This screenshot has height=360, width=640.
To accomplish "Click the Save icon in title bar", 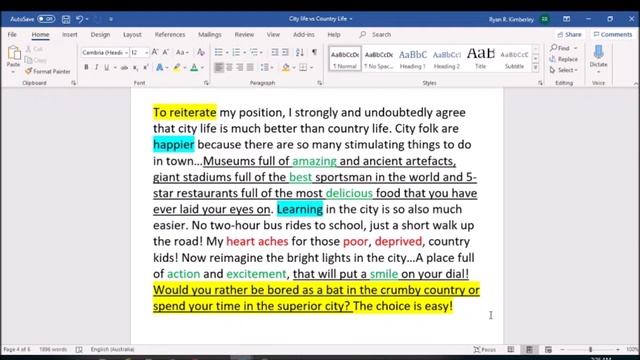I will pos(66,19).
